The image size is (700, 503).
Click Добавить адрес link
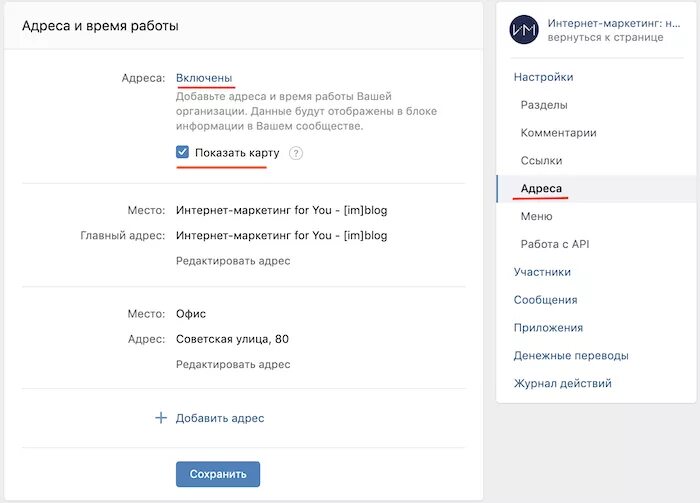(x=220, y=418)
